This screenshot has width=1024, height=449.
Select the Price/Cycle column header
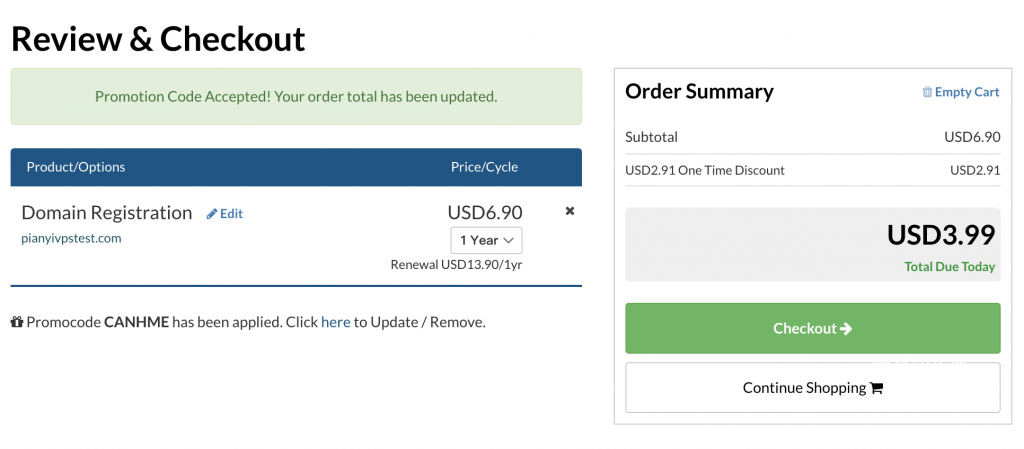click(484, 167)
